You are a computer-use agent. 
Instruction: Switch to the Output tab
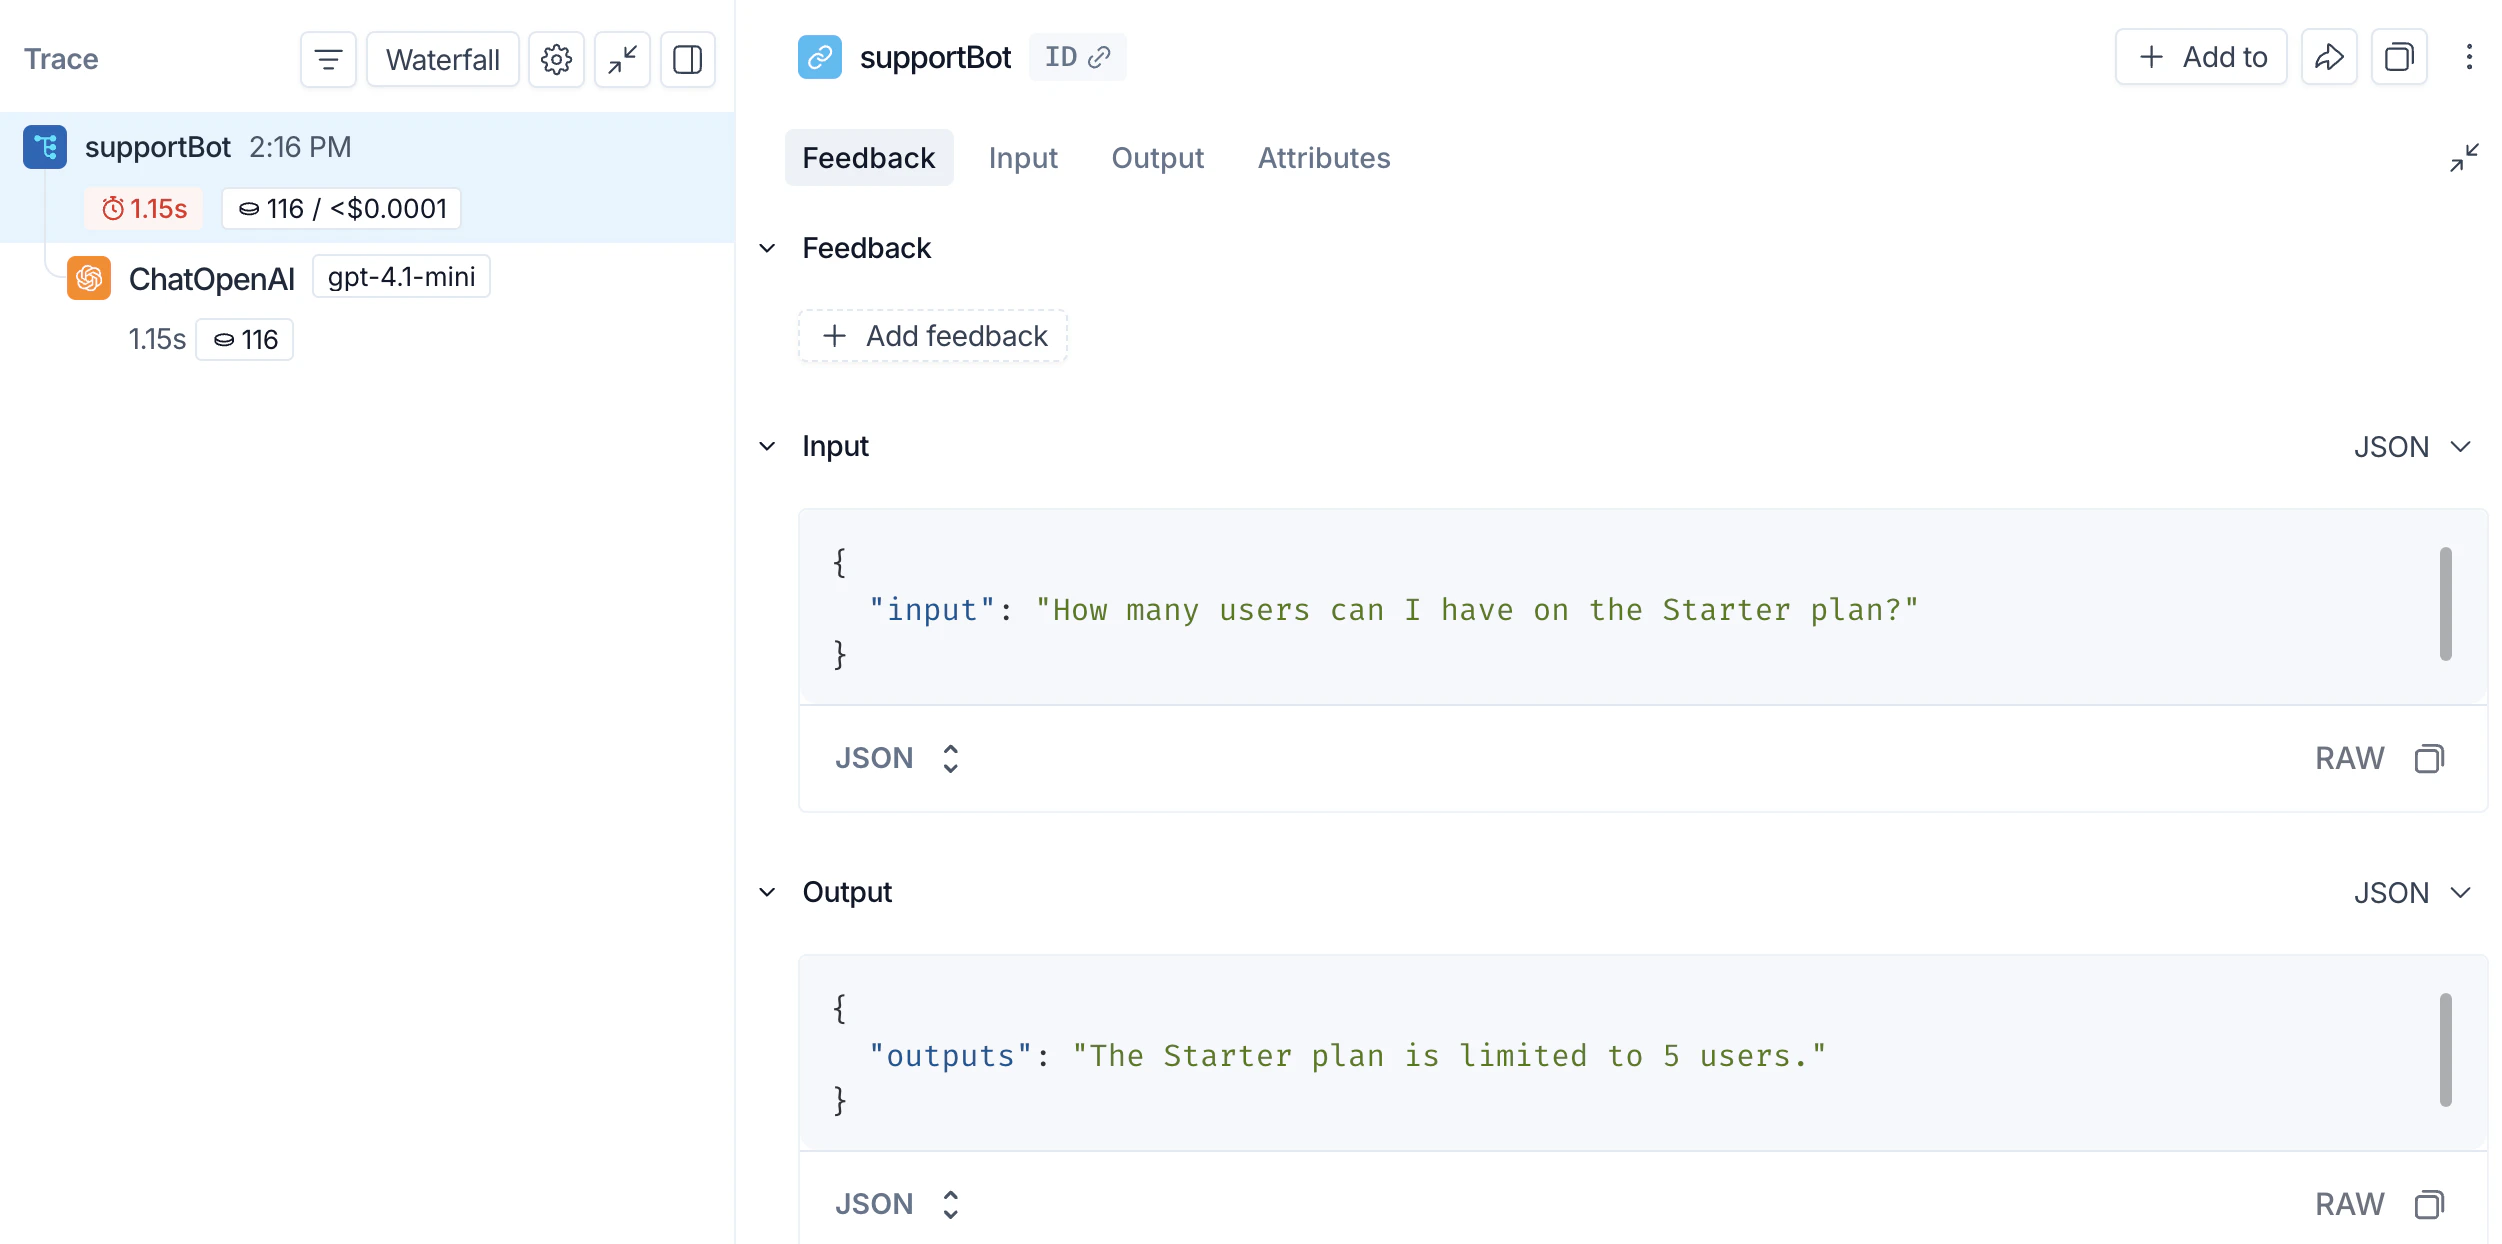coord(1157,158)
